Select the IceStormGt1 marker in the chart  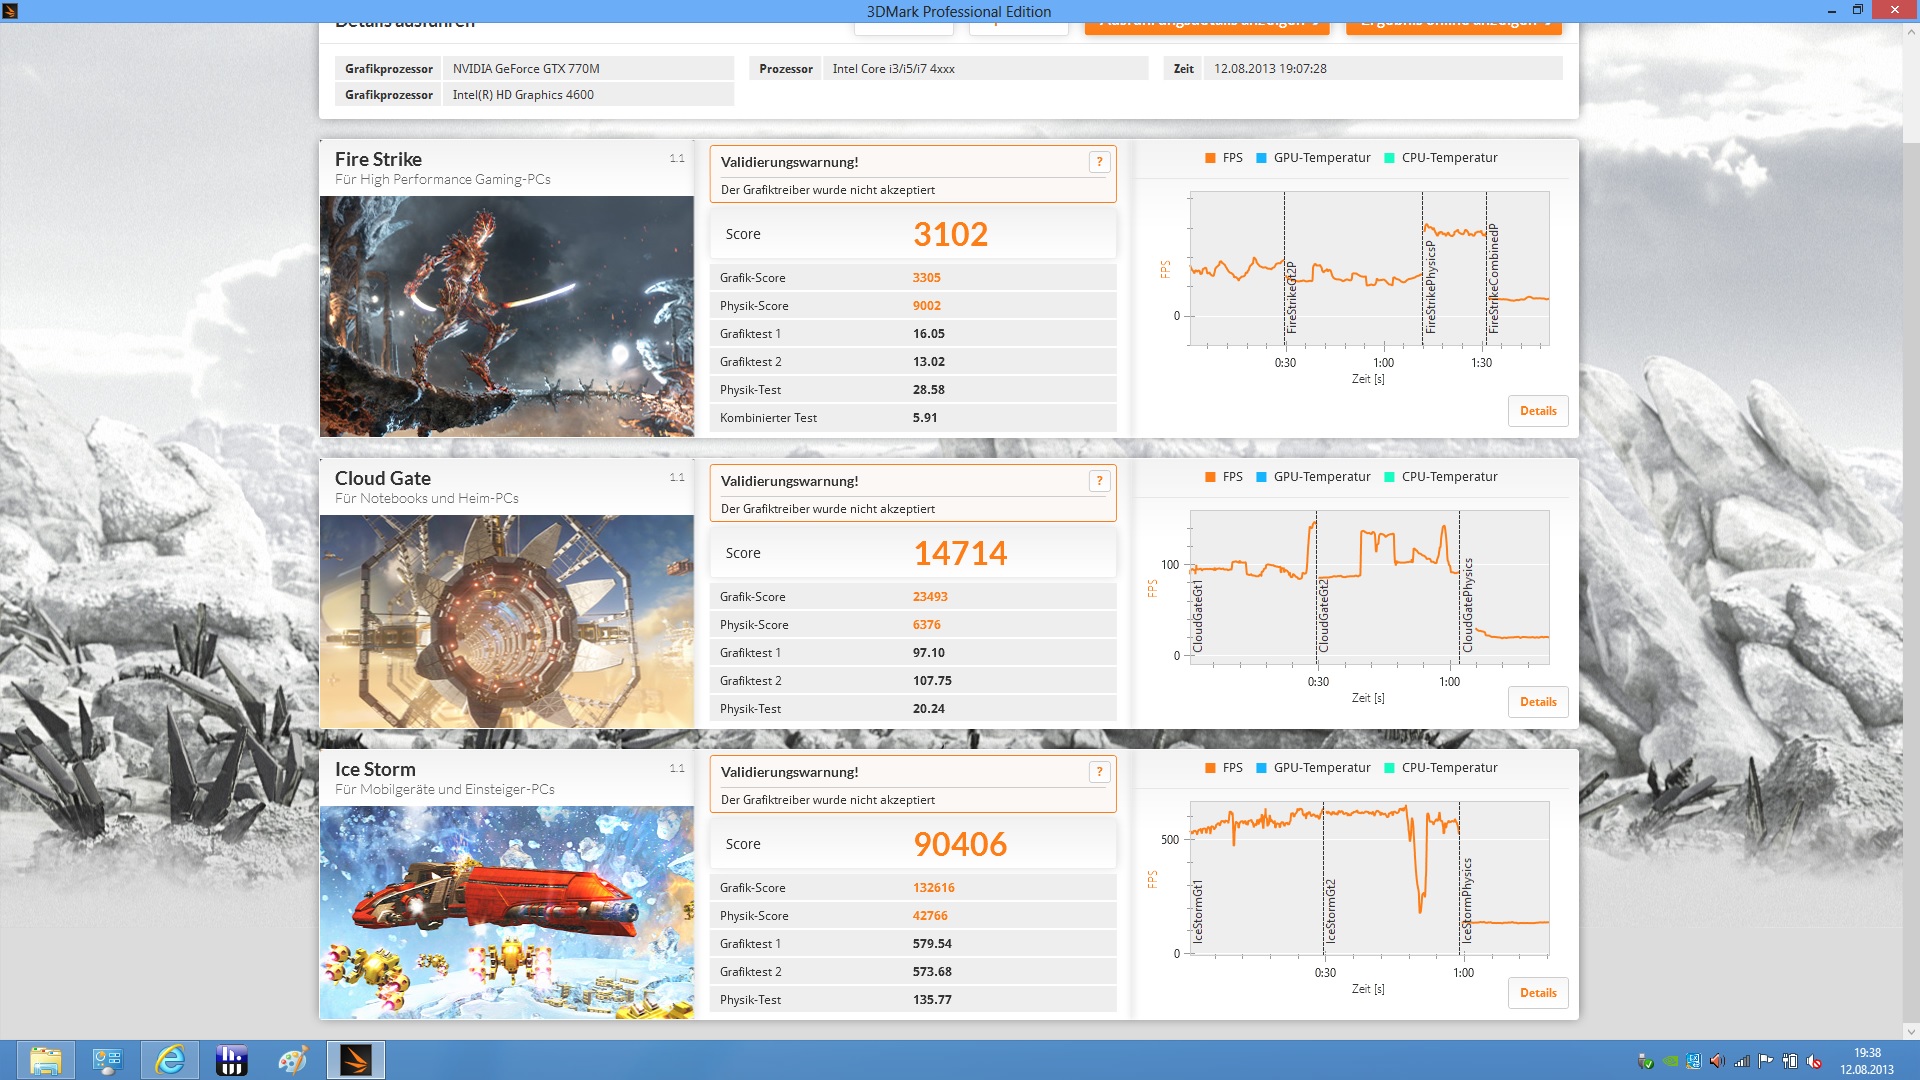point(1198,912)
